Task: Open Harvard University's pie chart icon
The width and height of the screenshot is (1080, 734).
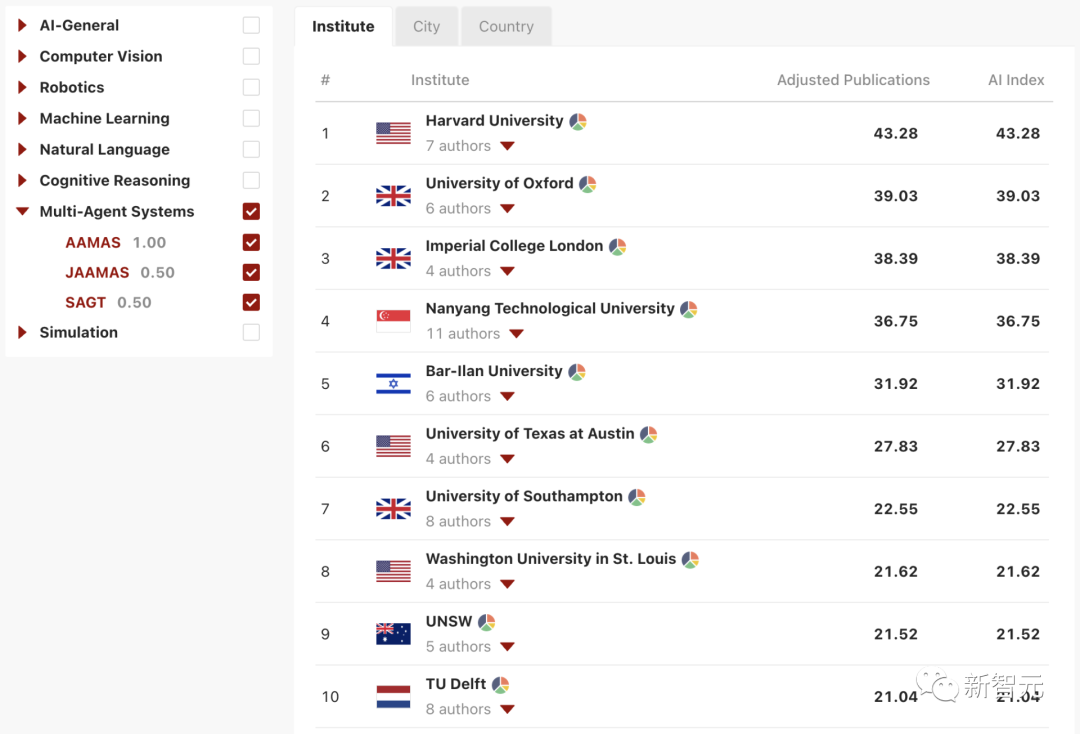Action: (578, 122)
